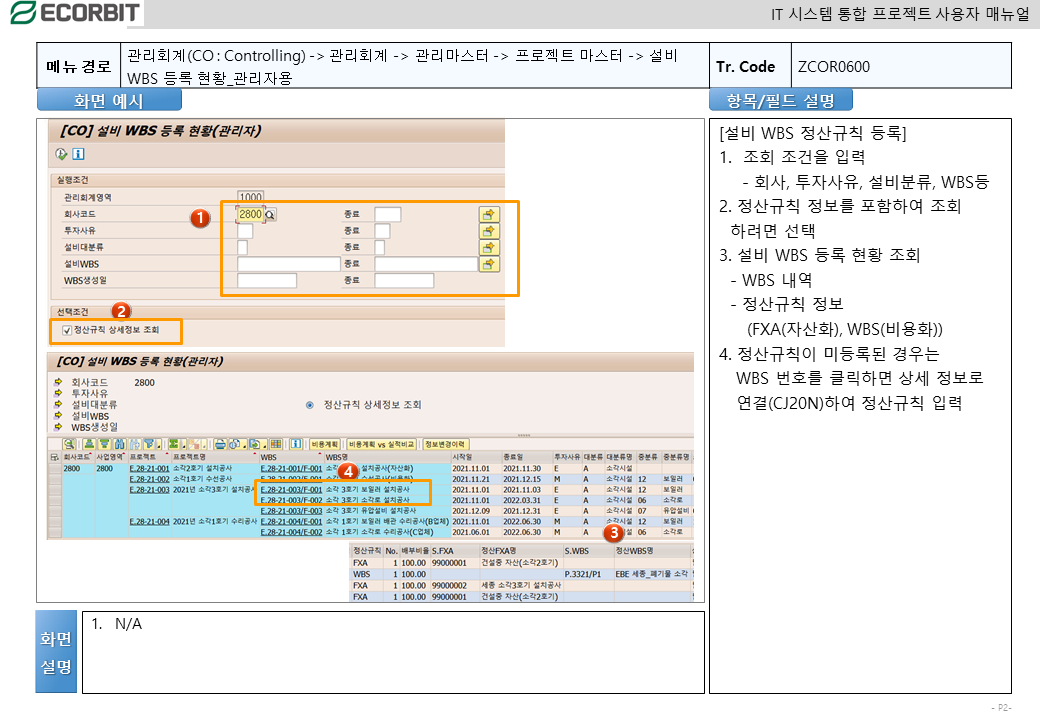Image resolution: width=1040 pixels, height=720 pixels.
Task: Select the 정산규칙 상세정보 조회 radio button
Action: point(310,405)
